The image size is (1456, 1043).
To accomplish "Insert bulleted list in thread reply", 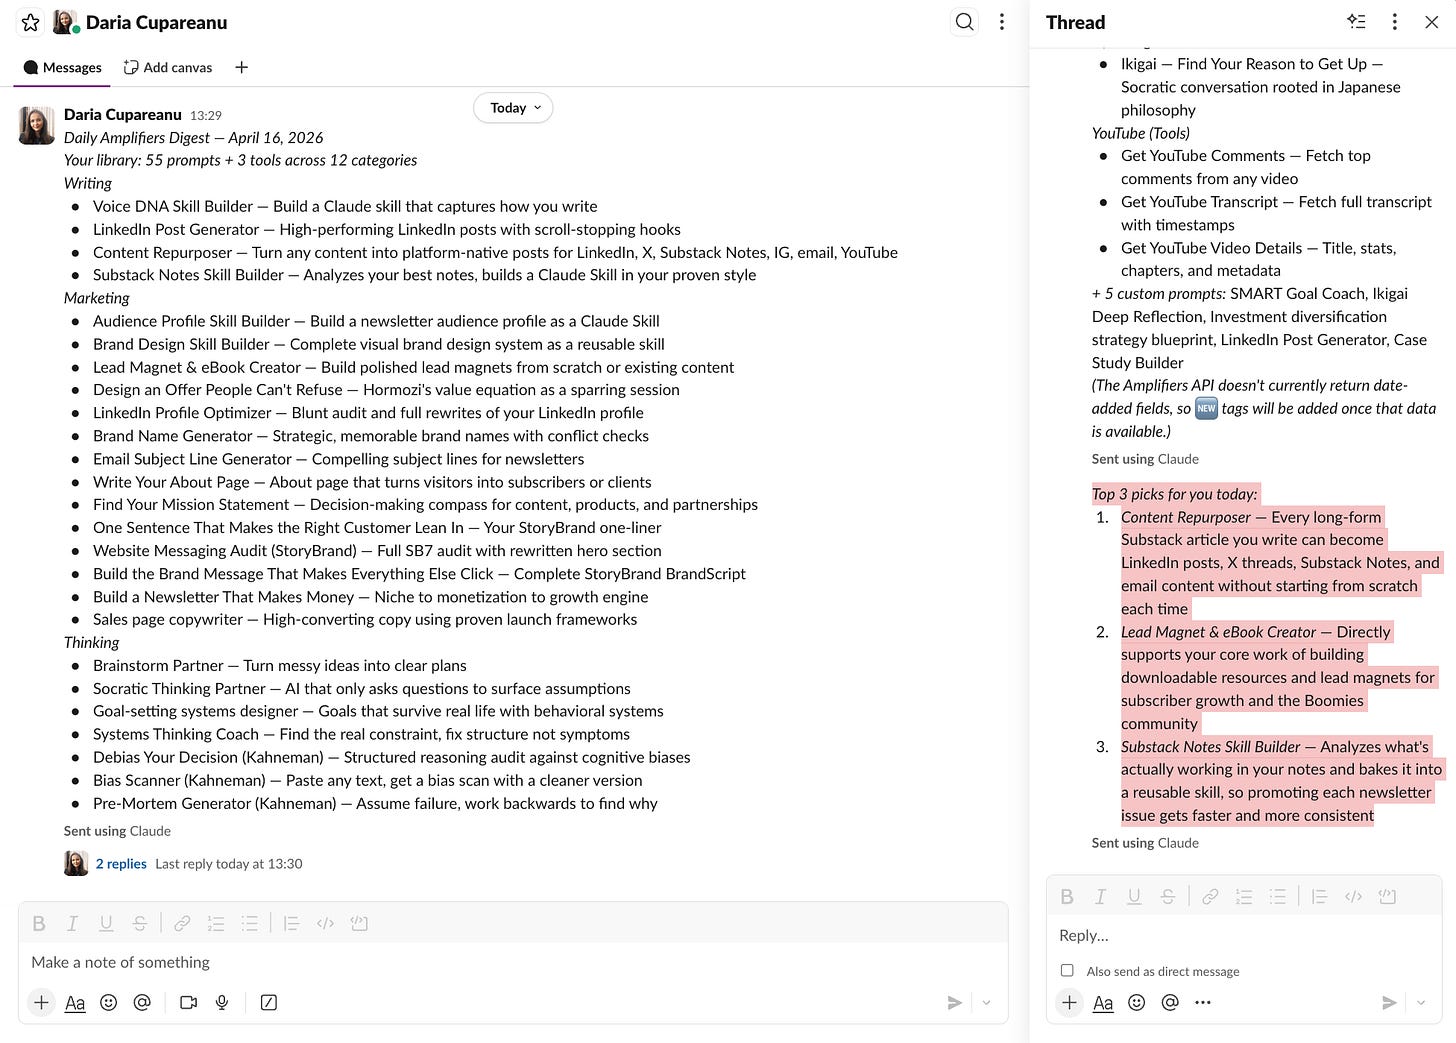I will pos(1278,896).
